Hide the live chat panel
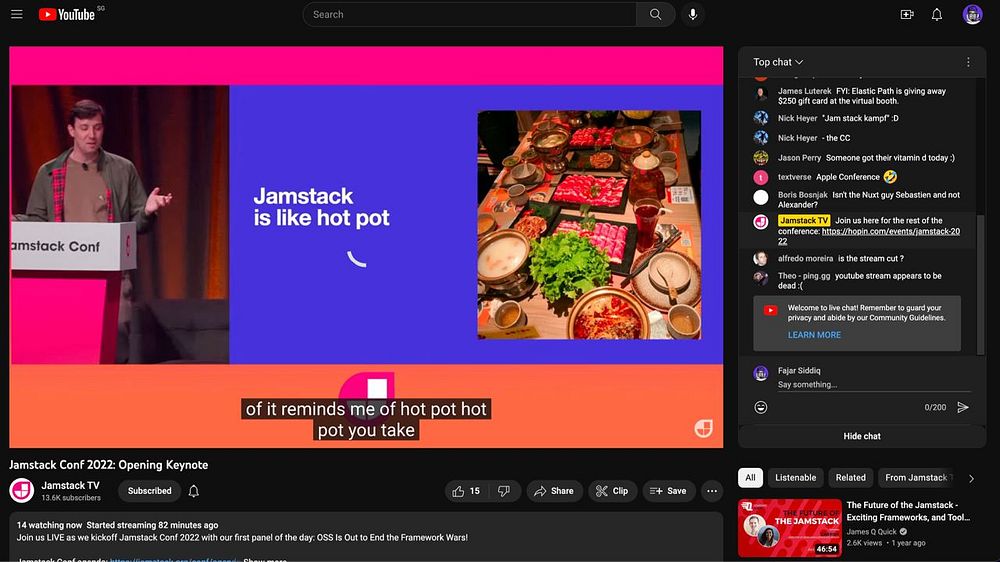The height and width of the screenshot is (562, 1000). point(862,436)
